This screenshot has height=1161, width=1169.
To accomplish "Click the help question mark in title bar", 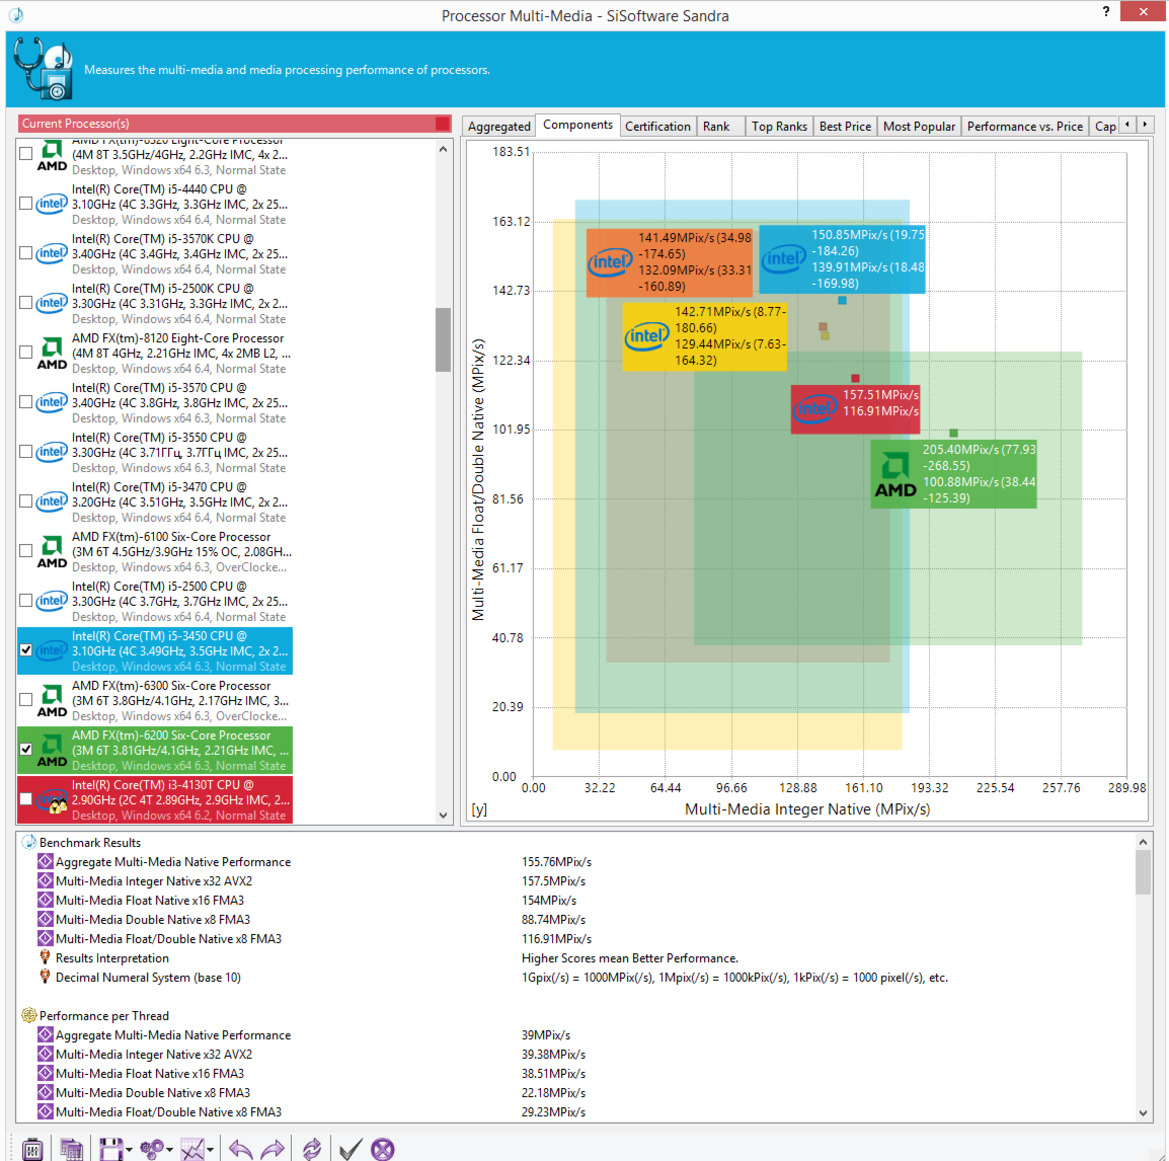I will pos(1106,11).
